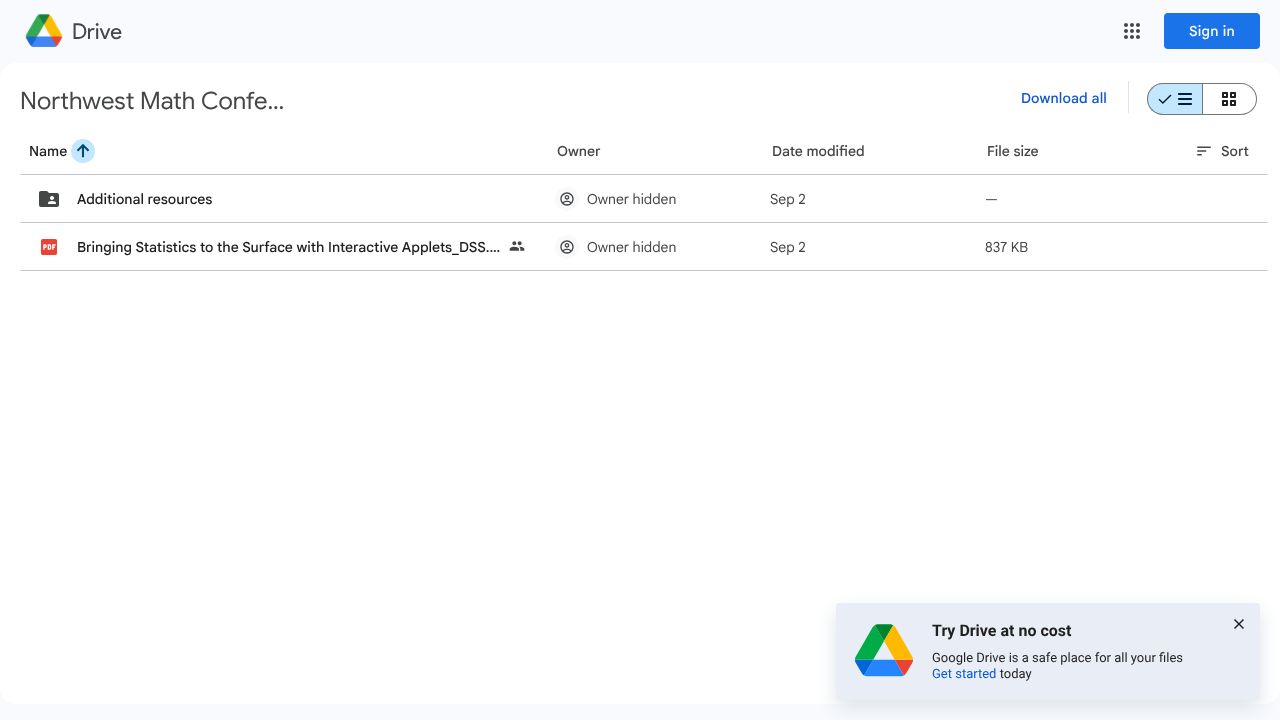Click the shared people icon beside PDF
This screenshot has height=720, width=1280.
tap(517, 246)
